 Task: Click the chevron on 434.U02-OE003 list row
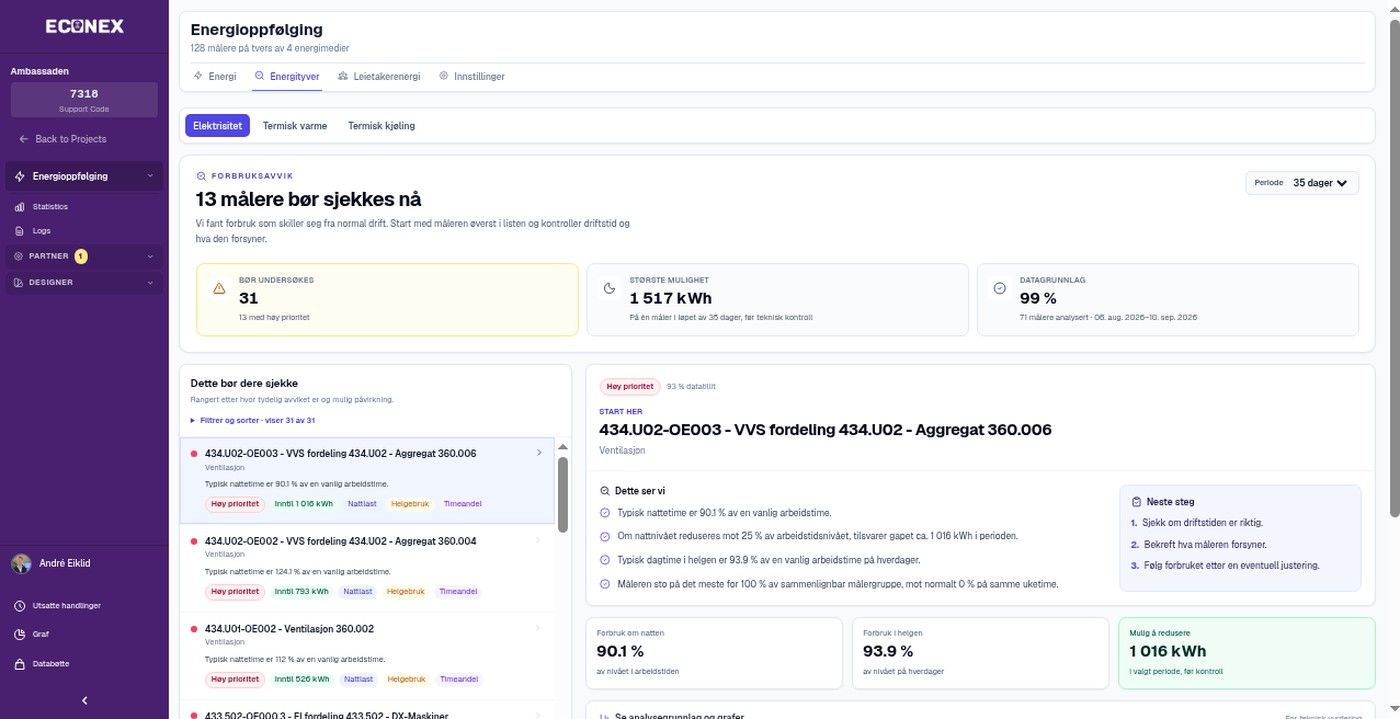click(539, 453)
